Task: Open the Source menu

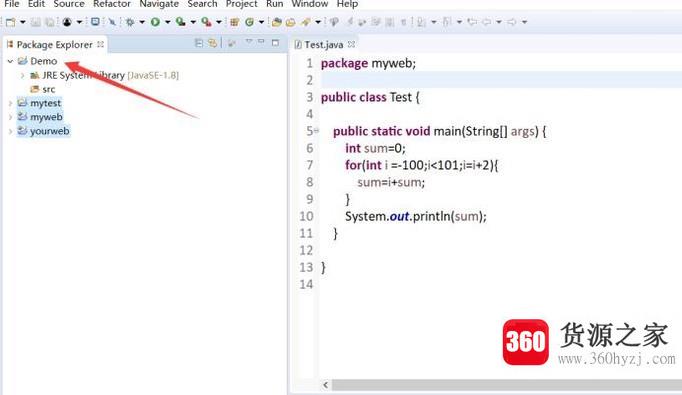Action: (x=69, y=4)
